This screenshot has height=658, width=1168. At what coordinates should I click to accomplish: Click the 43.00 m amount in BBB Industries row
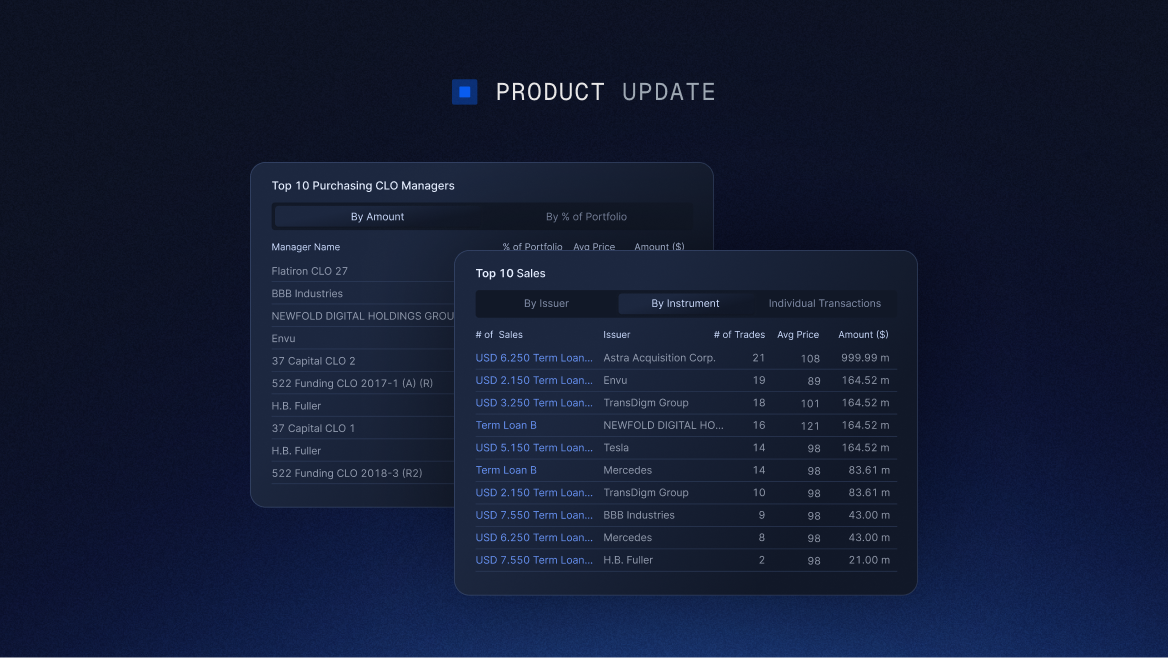869,515
